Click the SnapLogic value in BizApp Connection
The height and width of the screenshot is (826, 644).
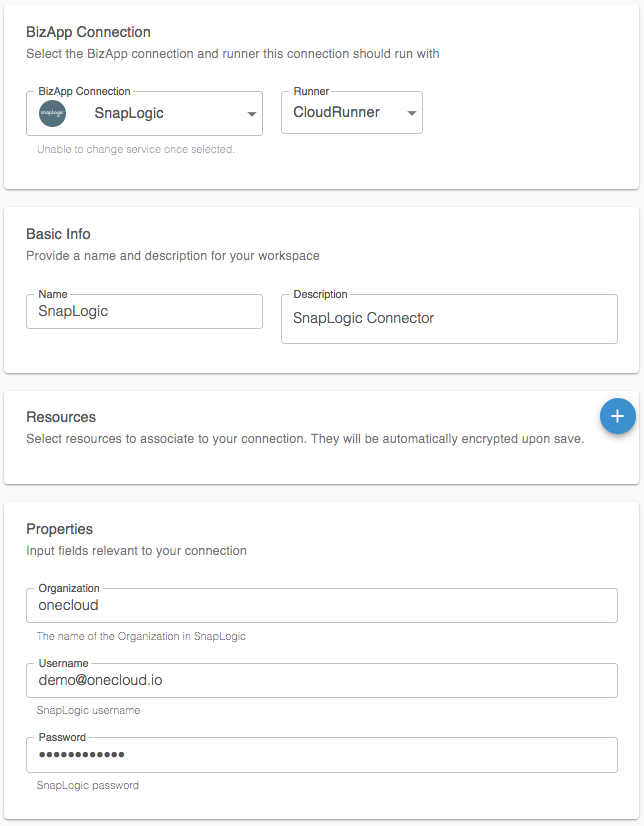[x=129, y=113]
